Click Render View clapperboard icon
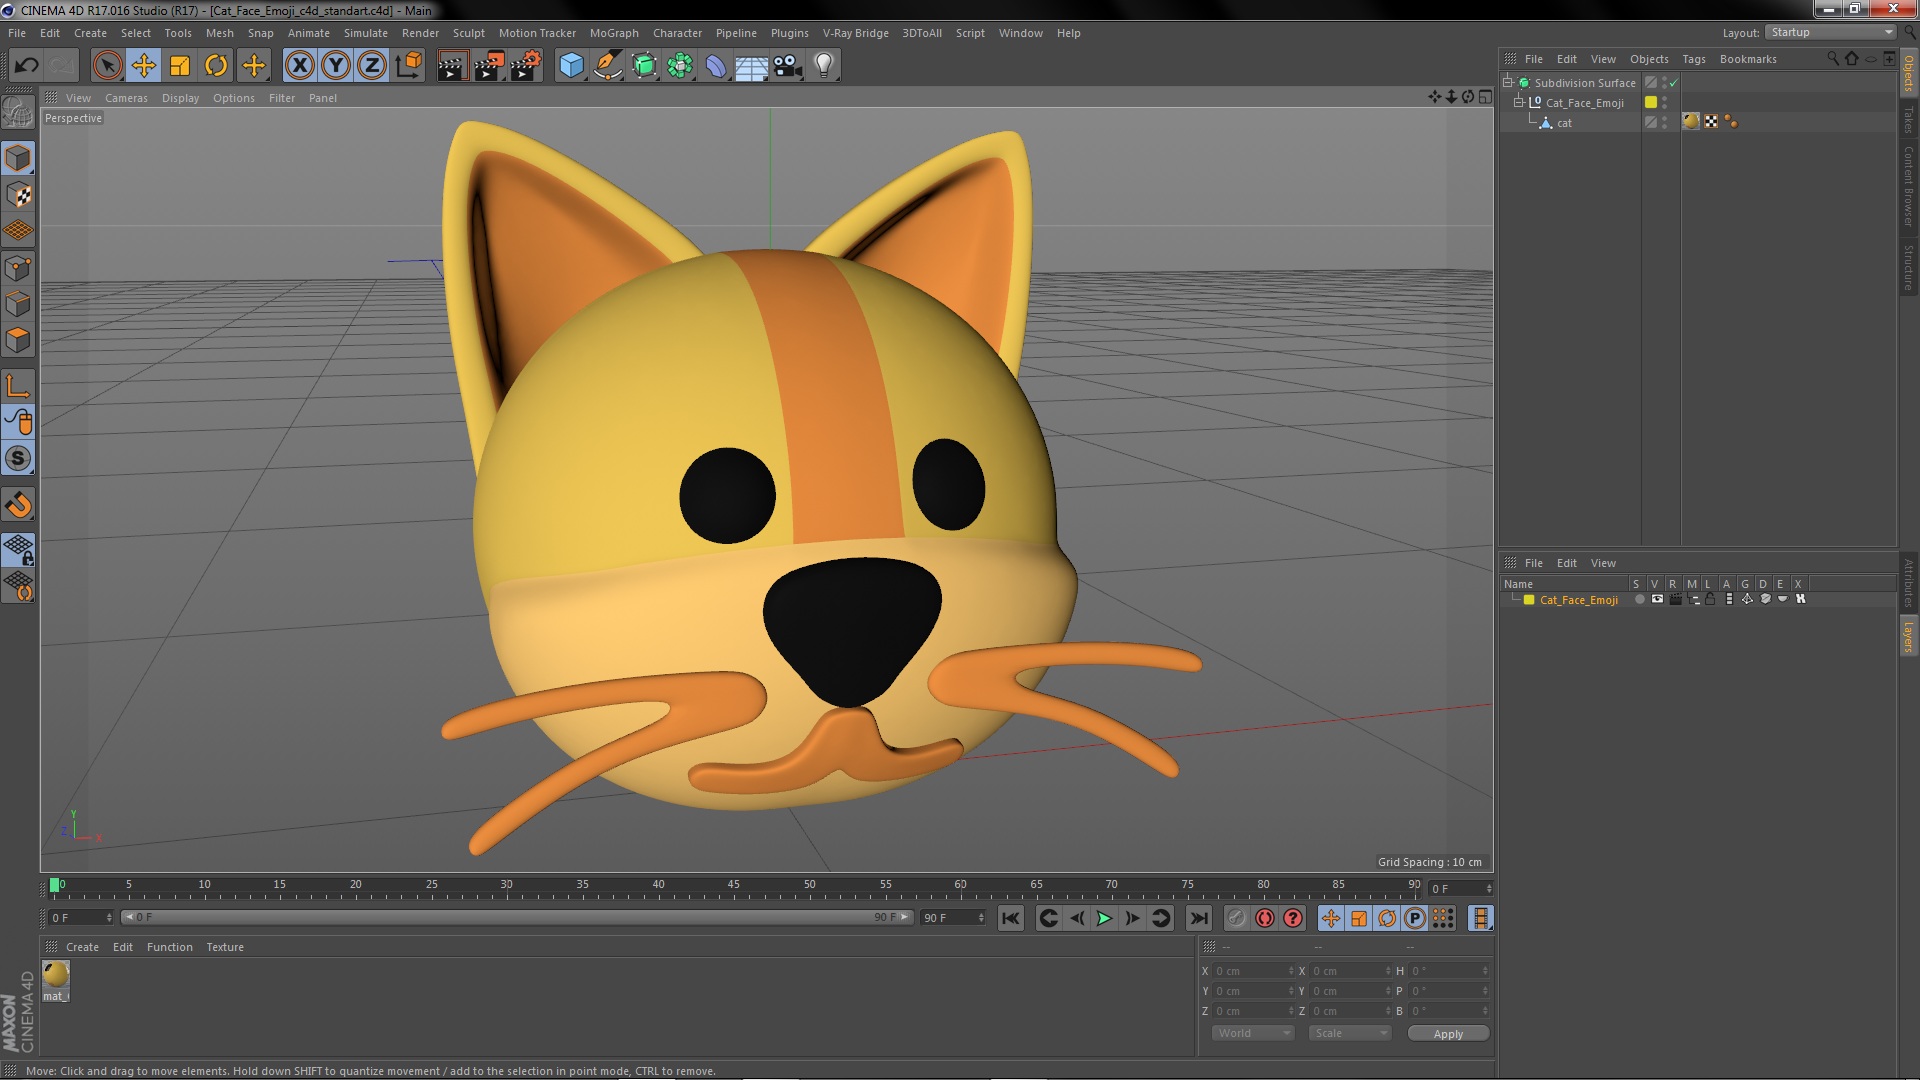 pos(452,66)
